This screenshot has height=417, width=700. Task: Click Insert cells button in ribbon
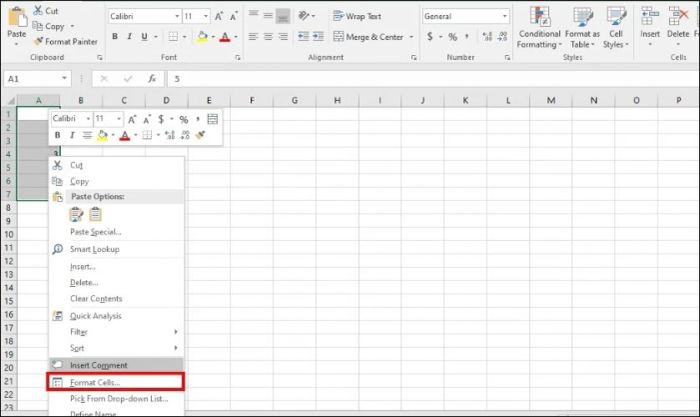pos(650,25)
